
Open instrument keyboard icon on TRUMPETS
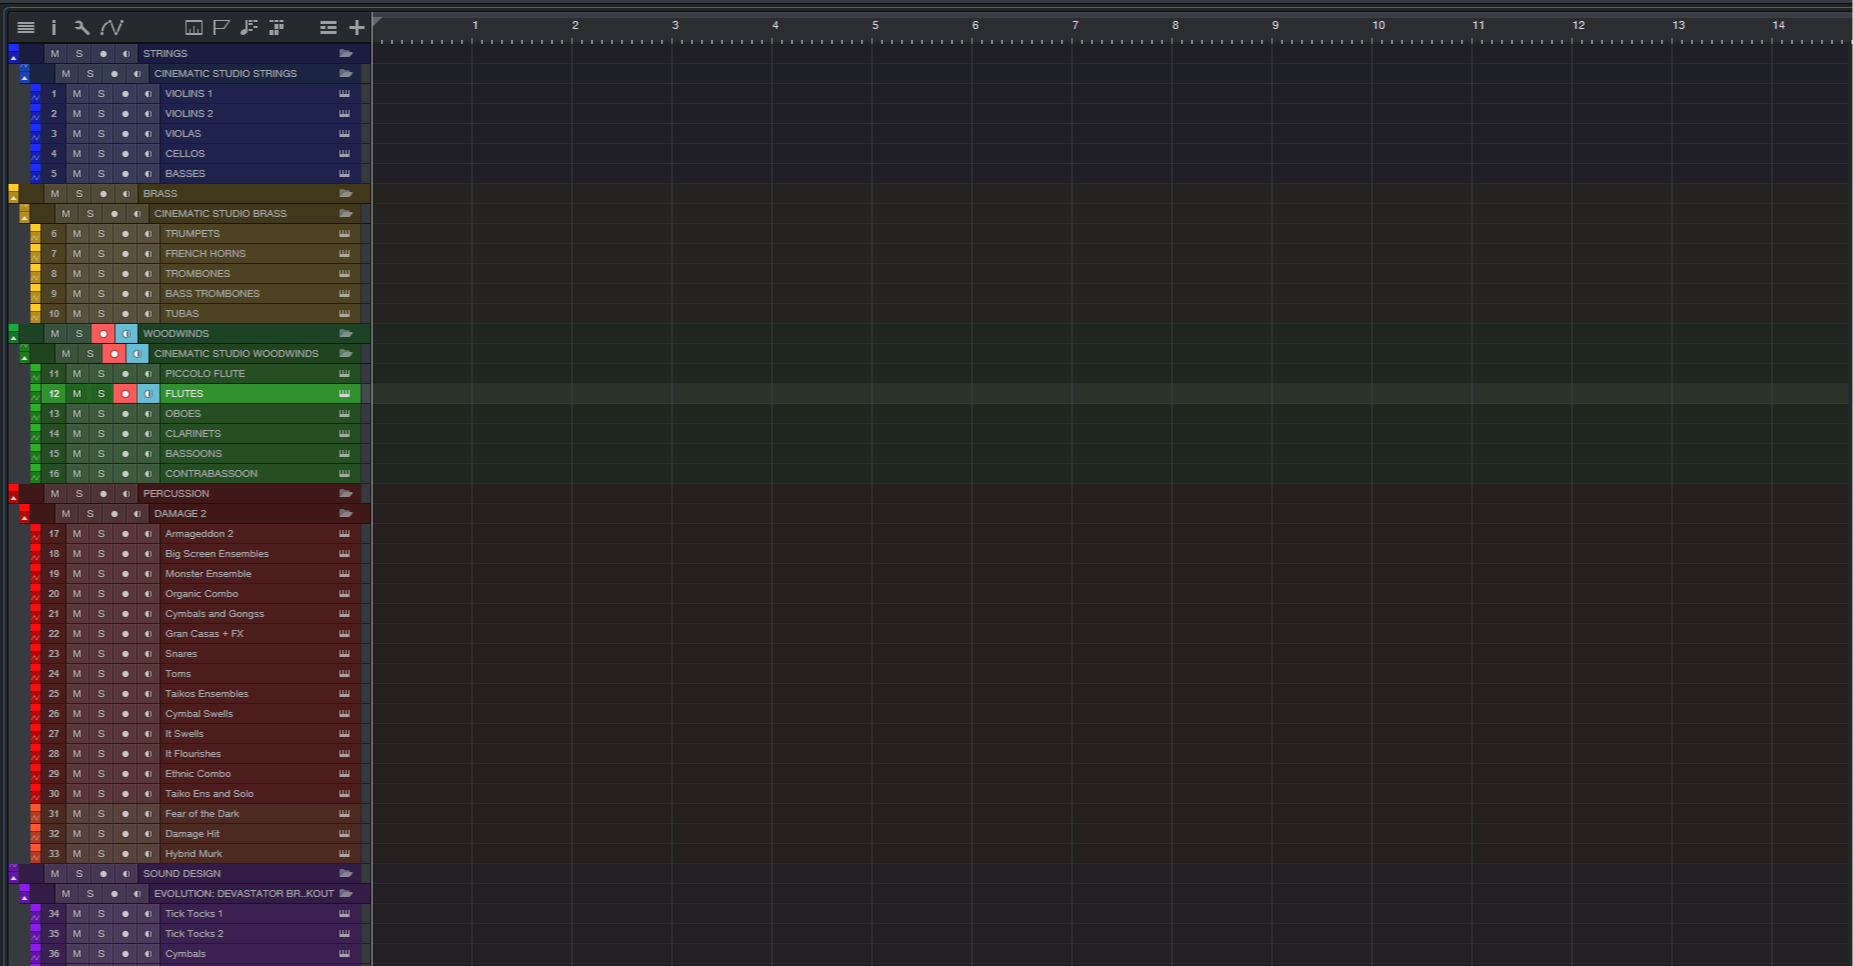[x=344, y=234]
